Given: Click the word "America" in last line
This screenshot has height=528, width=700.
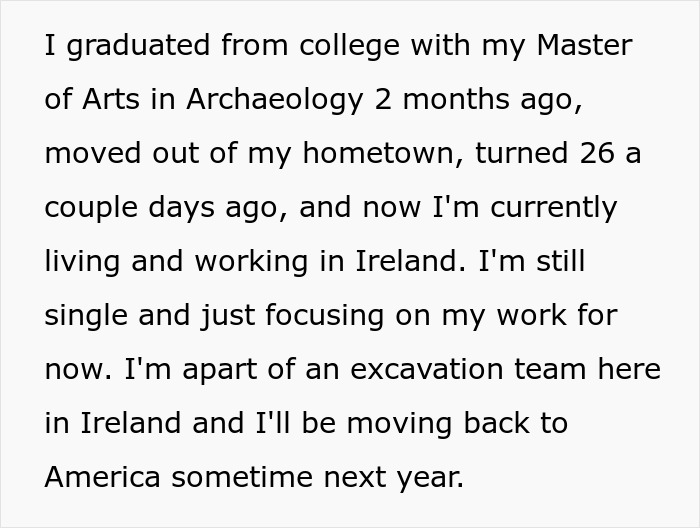Looking at the screenshot, I should point(102,477).
